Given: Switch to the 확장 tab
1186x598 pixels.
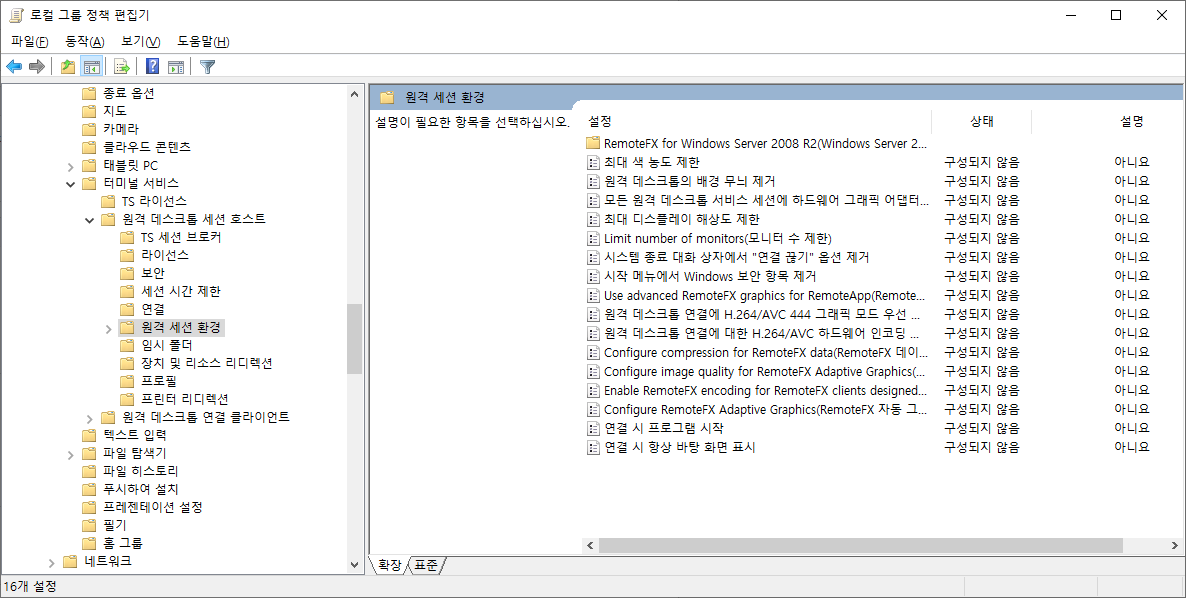Looking at the screenshot, I should [x=389, y=565].
